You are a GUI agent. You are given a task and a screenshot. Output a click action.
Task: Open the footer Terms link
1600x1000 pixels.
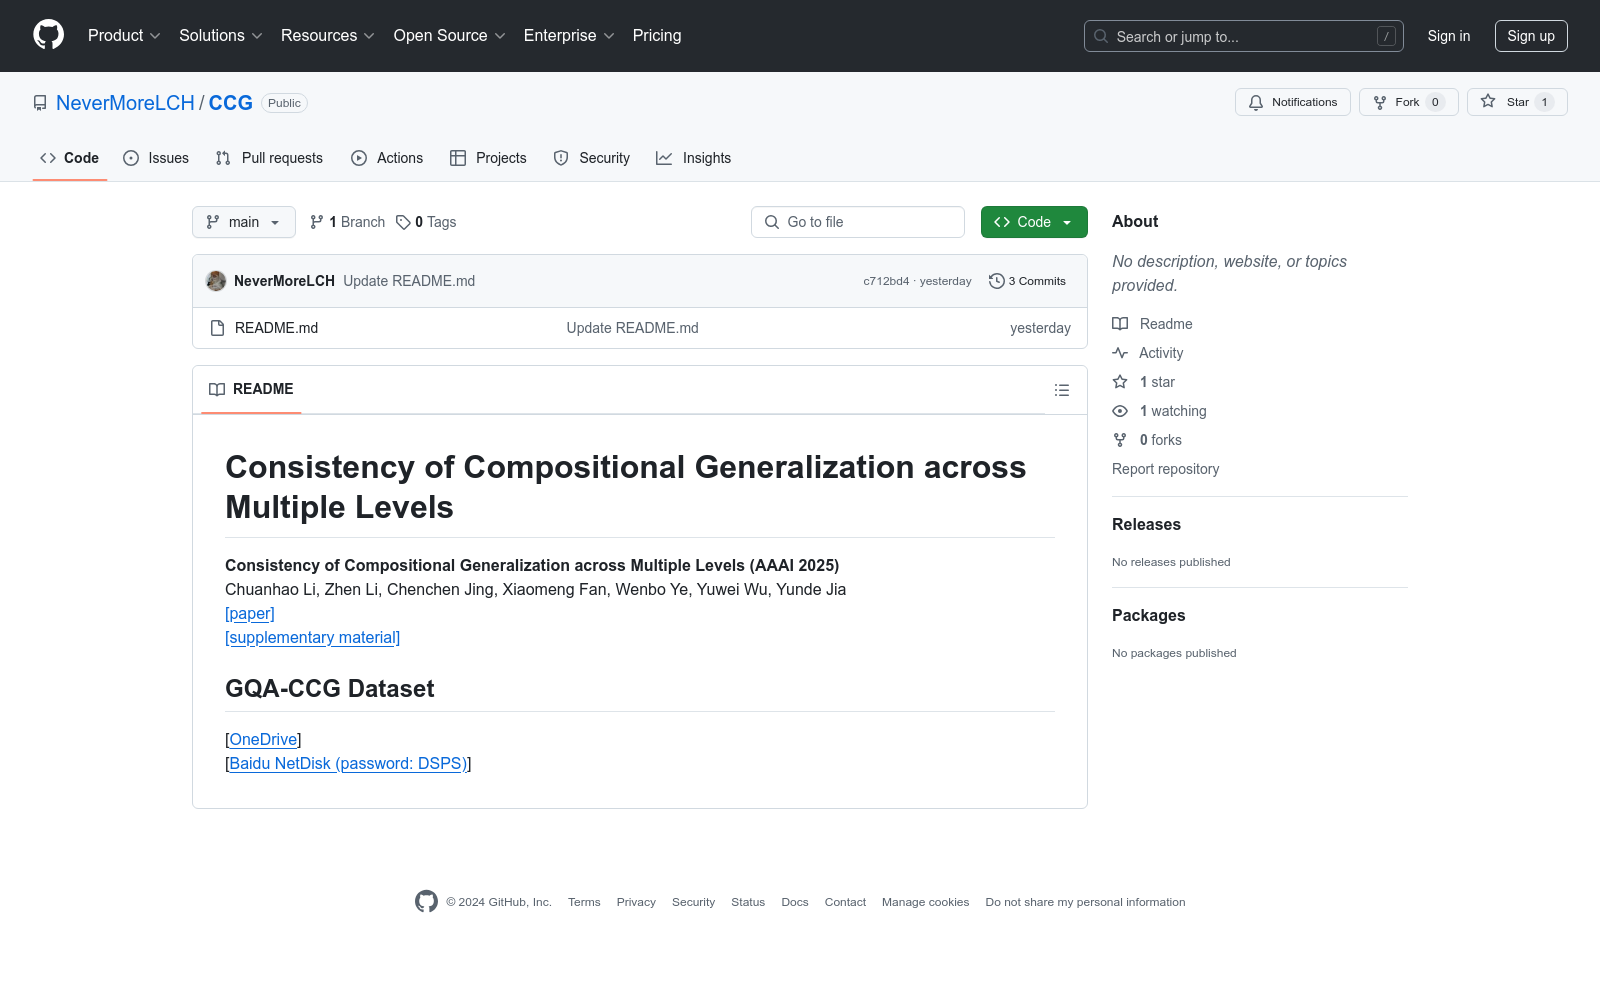584,902
